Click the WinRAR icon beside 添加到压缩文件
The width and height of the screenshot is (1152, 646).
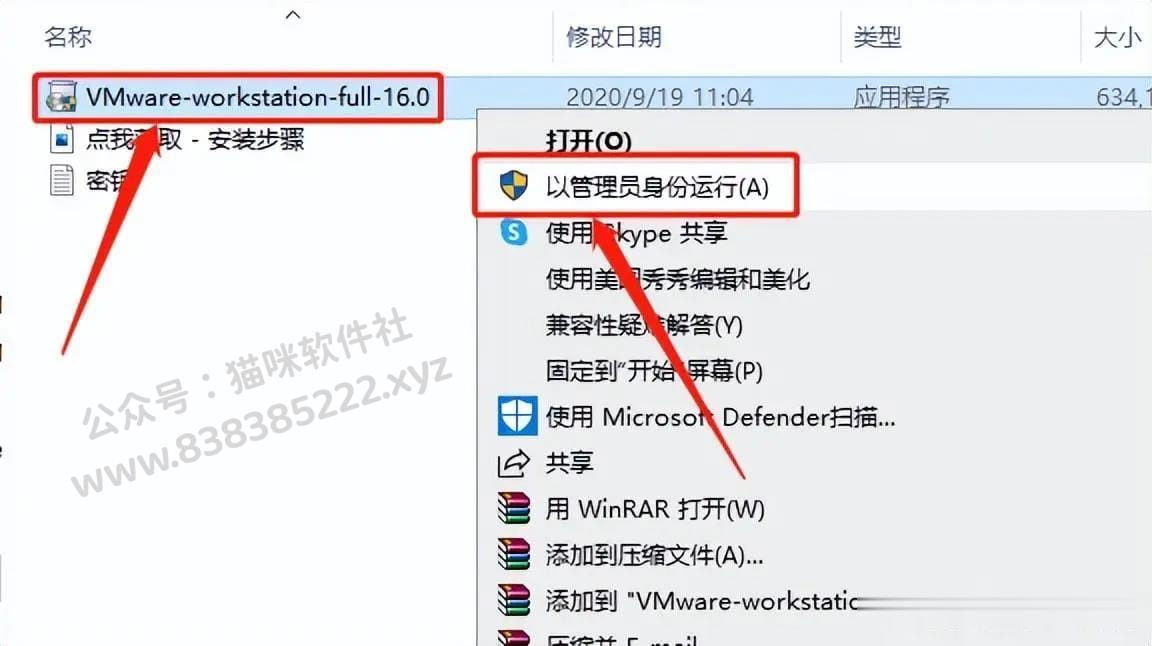pyautogui.click(x=514, y=555)
